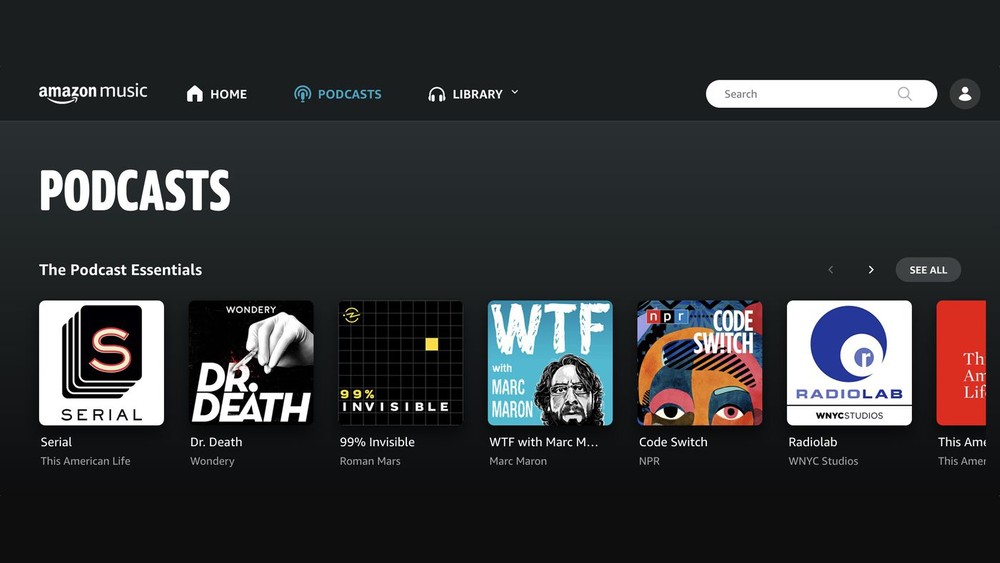Click the Serial title link
The image size is (1000, 563).
56,442
